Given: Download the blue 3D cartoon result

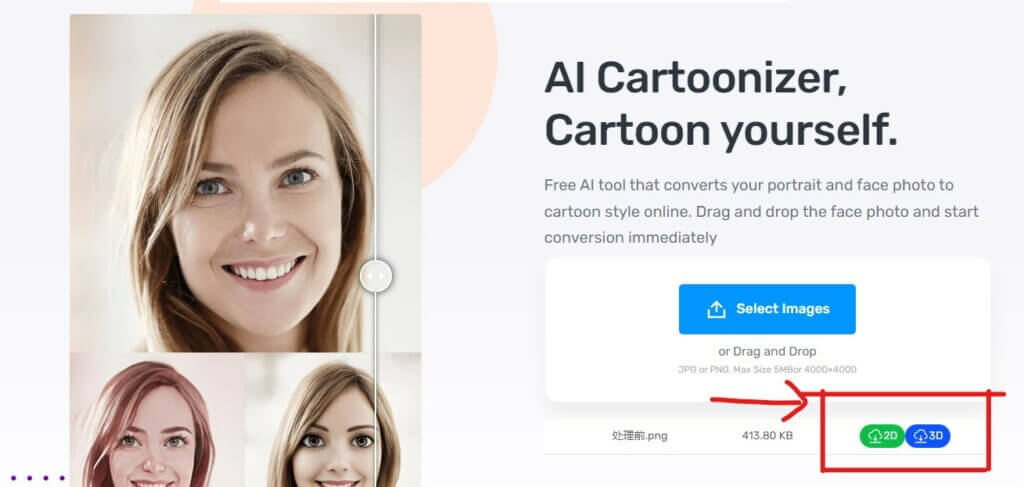Looking at the screenshot, I should click(927, 435).
